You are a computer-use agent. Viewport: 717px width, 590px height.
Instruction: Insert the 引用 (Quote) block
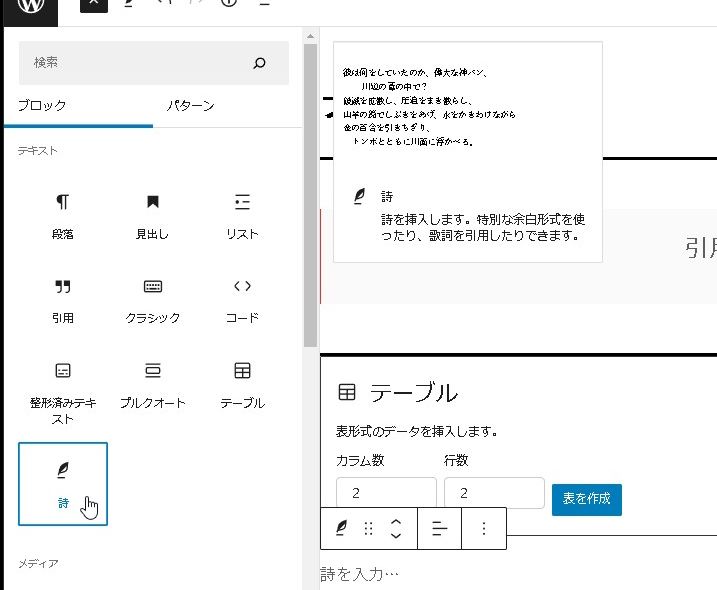(63, 299)
